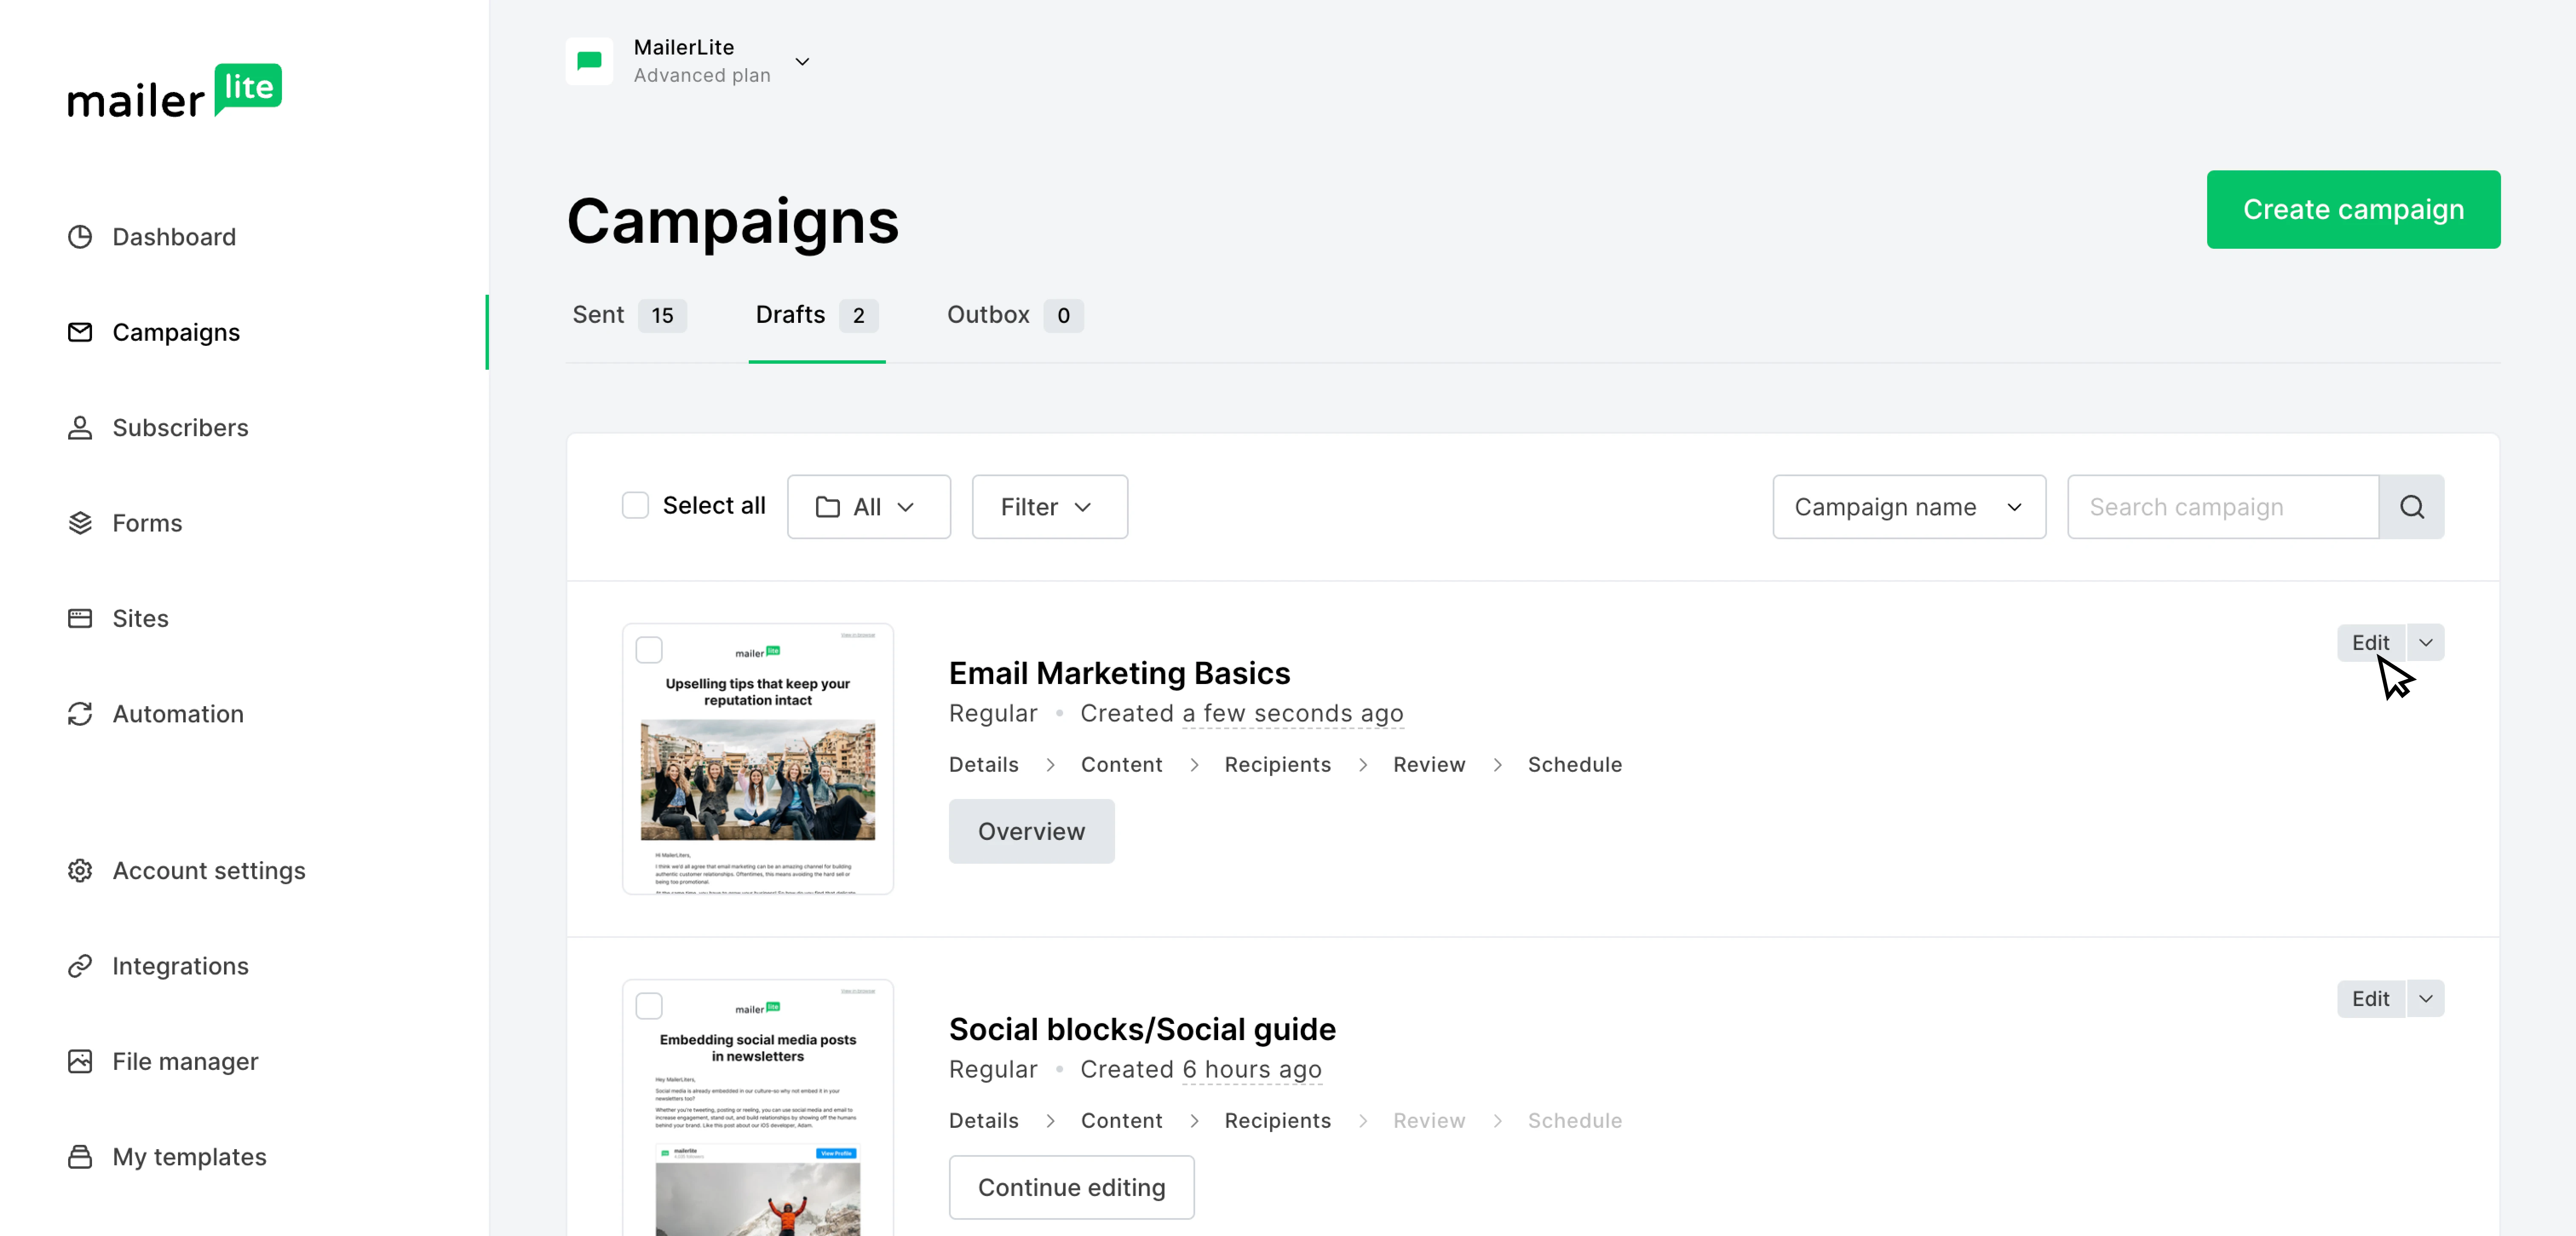Focus the Search campaign input field
The width and height of the screenshot is (2576, 1236).
coord(2222,507)
